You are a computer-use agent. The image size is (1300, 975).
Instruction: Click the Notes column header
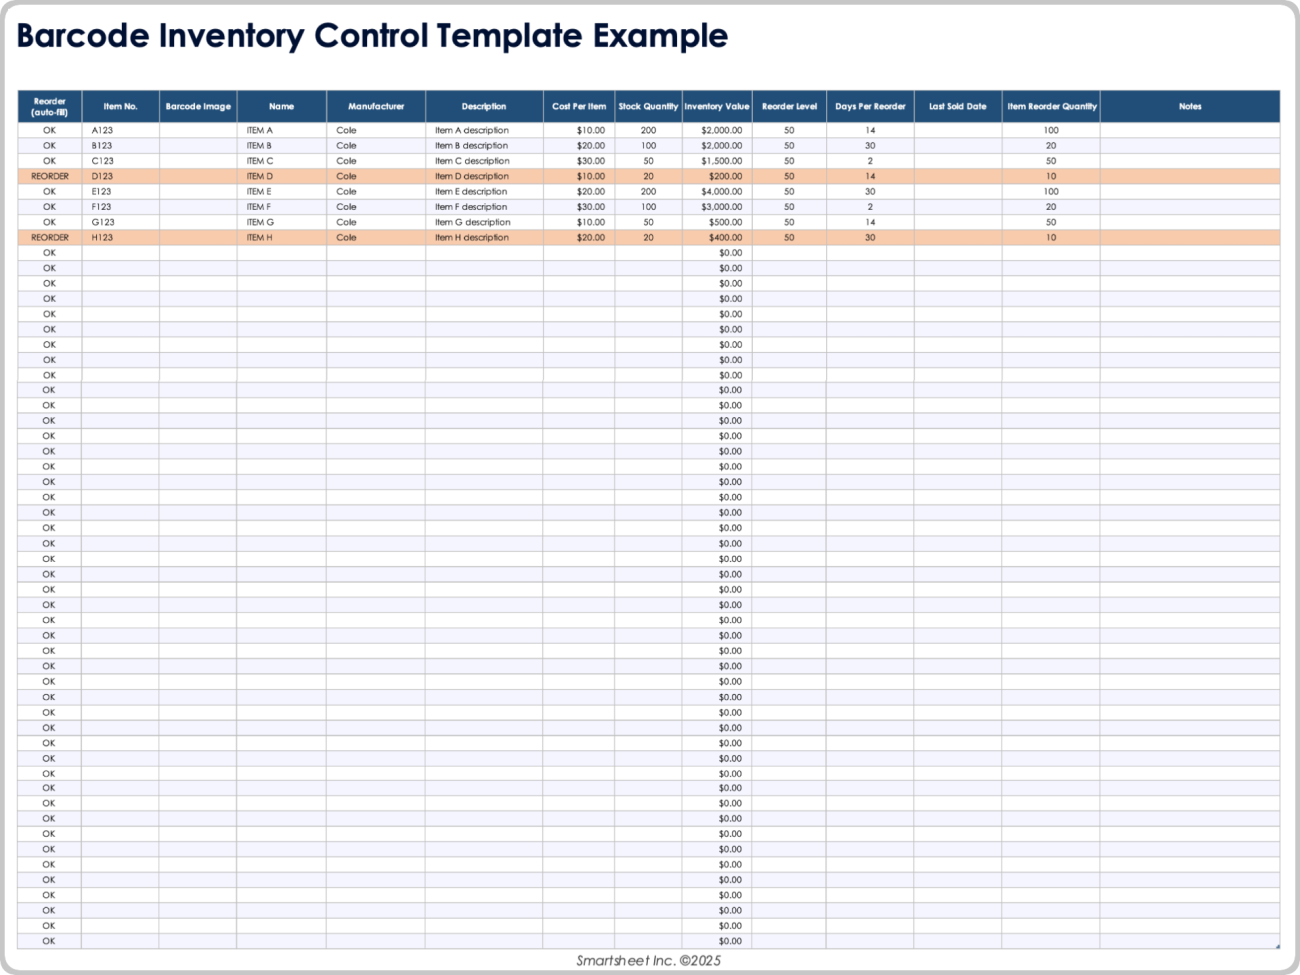click(x=1189, y=106)
